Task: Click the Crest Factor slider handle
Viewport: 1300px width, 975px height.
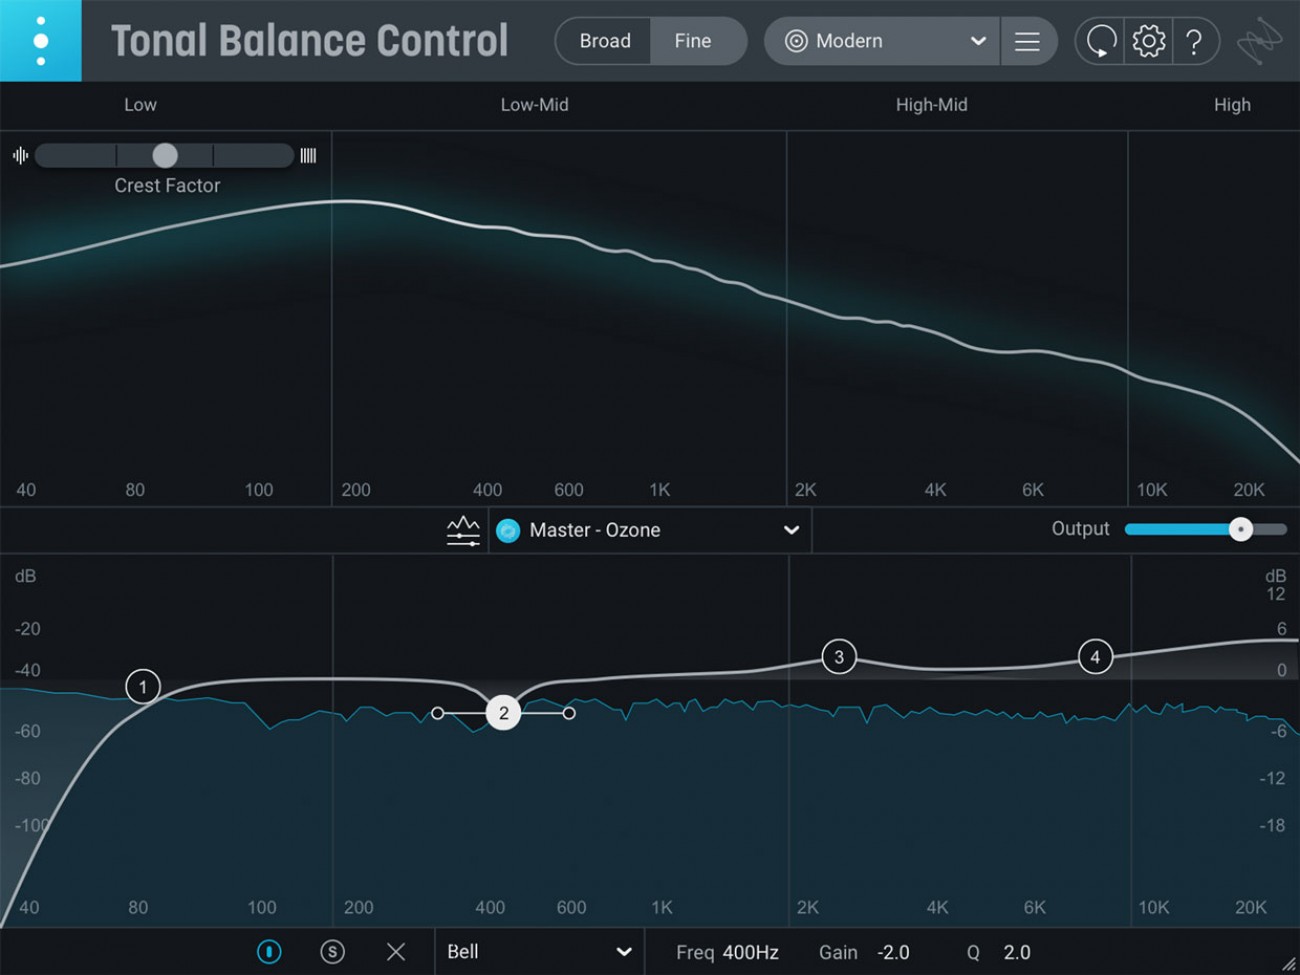Action: [164, 155]
